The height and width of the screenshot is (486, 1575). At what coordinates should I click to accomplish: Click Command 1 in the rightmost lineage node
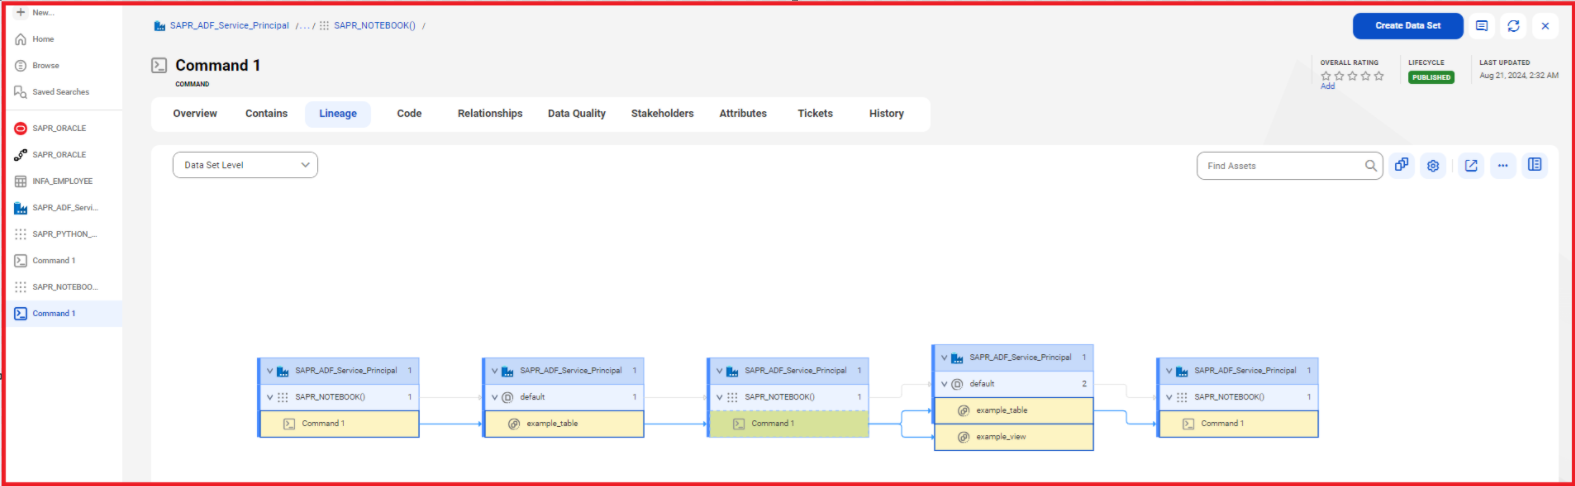[1238, 424]
